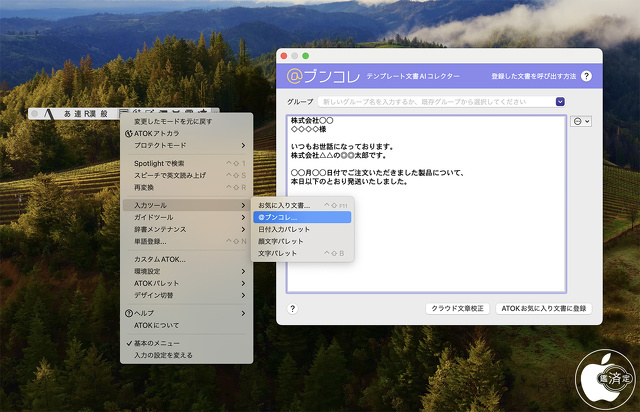Click the help icon in the purple header

pyautogui.click(x=586, y=76)
